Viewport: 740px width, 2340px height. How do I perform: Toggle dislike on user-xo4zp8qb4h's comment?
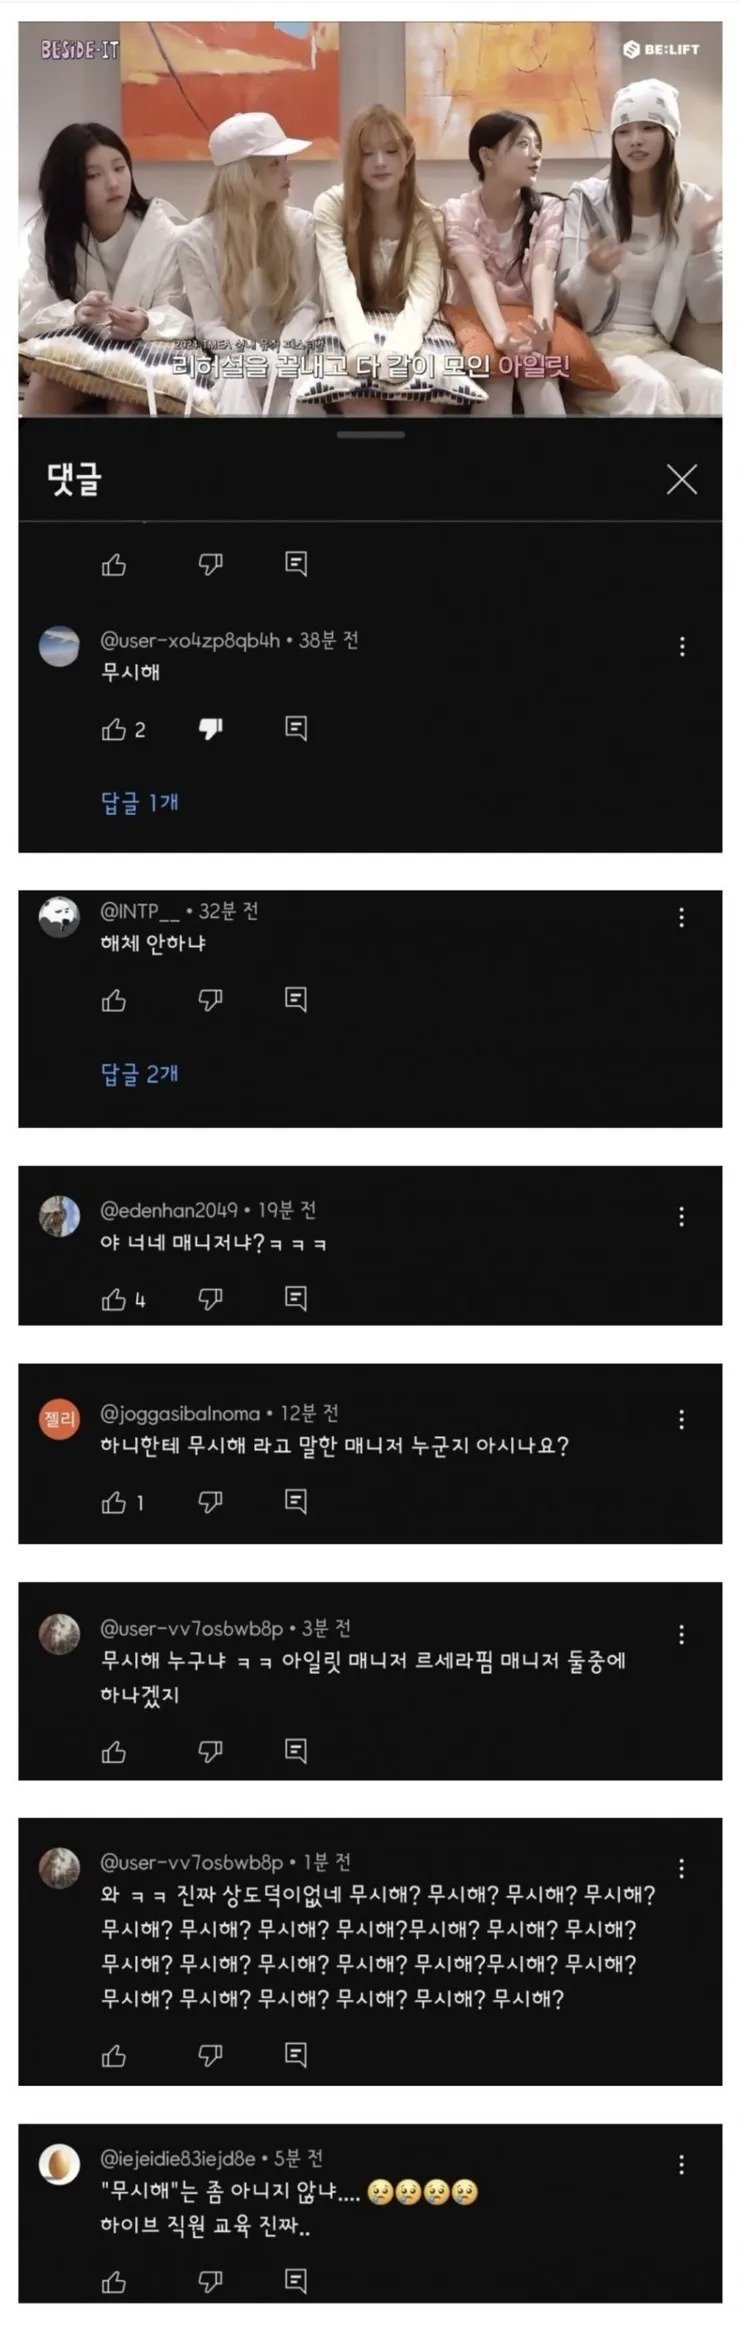[210, 729]
